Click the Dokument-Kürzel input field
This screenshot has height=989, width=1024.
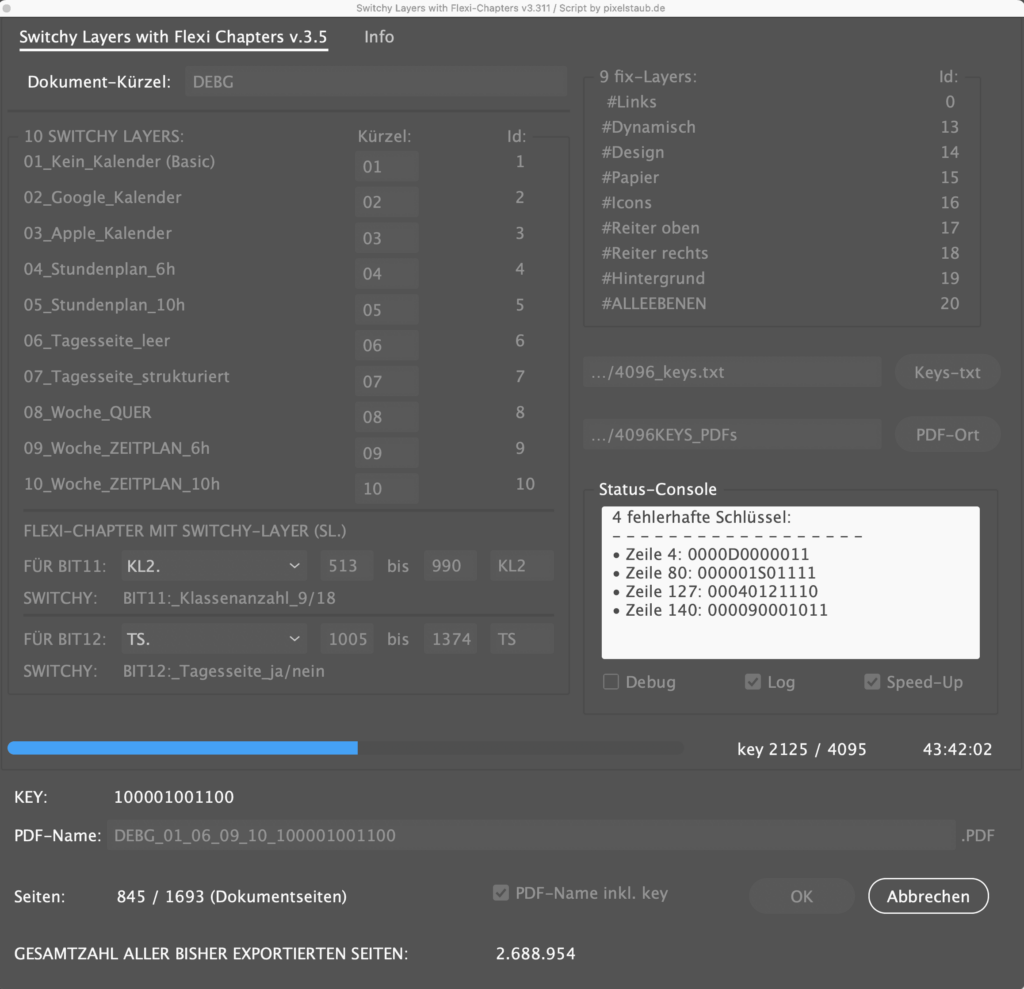coord(375,82)
